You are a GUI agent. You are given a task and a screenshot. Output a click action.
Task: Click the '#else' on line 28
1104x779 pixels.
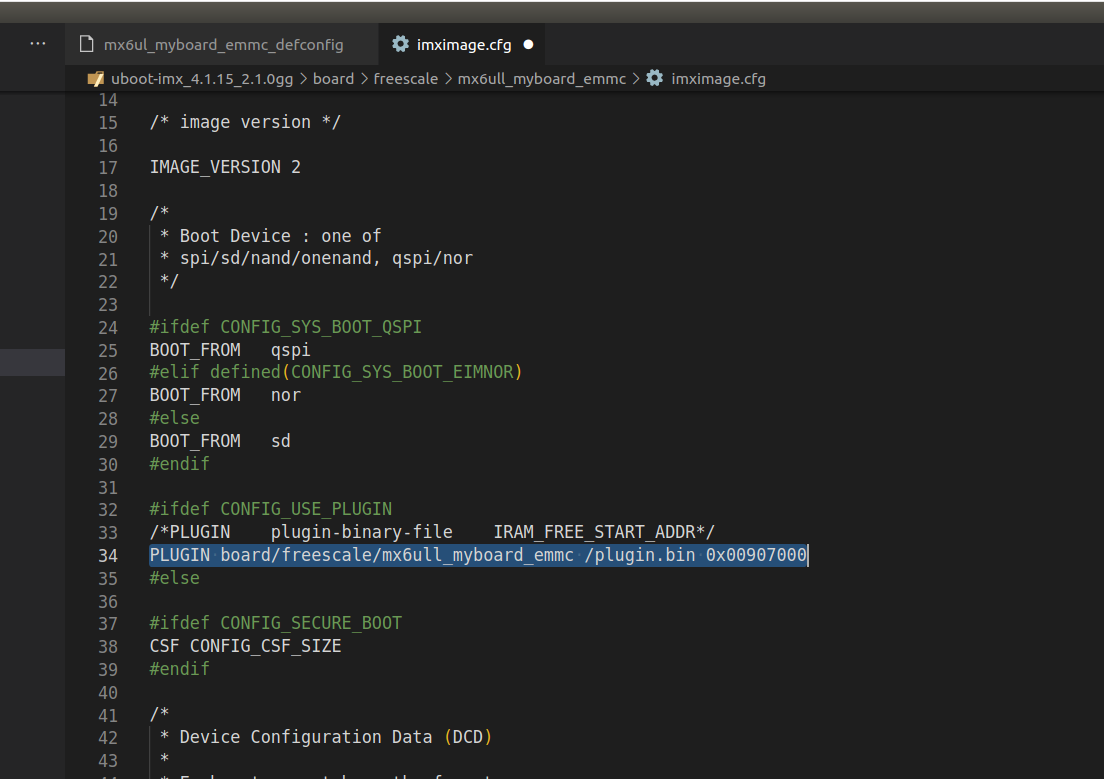[174, 418]
